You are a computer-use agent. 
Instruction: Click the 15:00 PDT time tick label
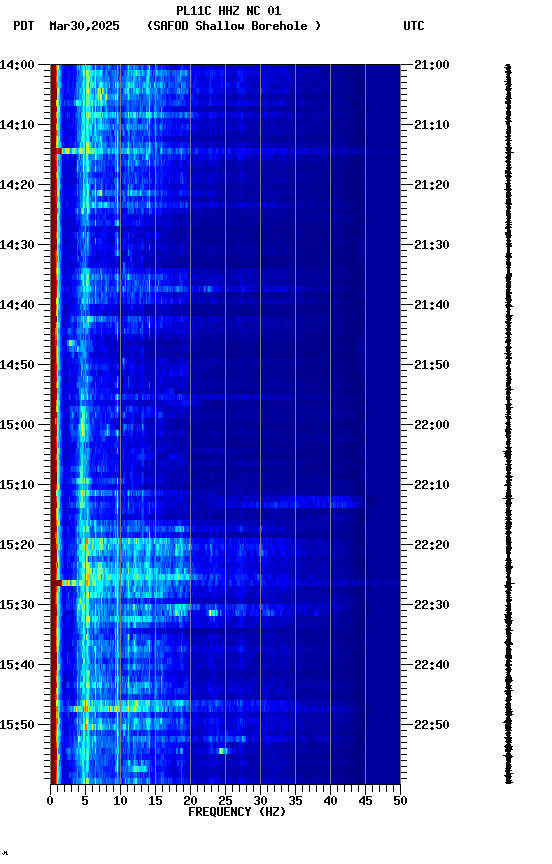pyautogui.click(x=17, y=425)
